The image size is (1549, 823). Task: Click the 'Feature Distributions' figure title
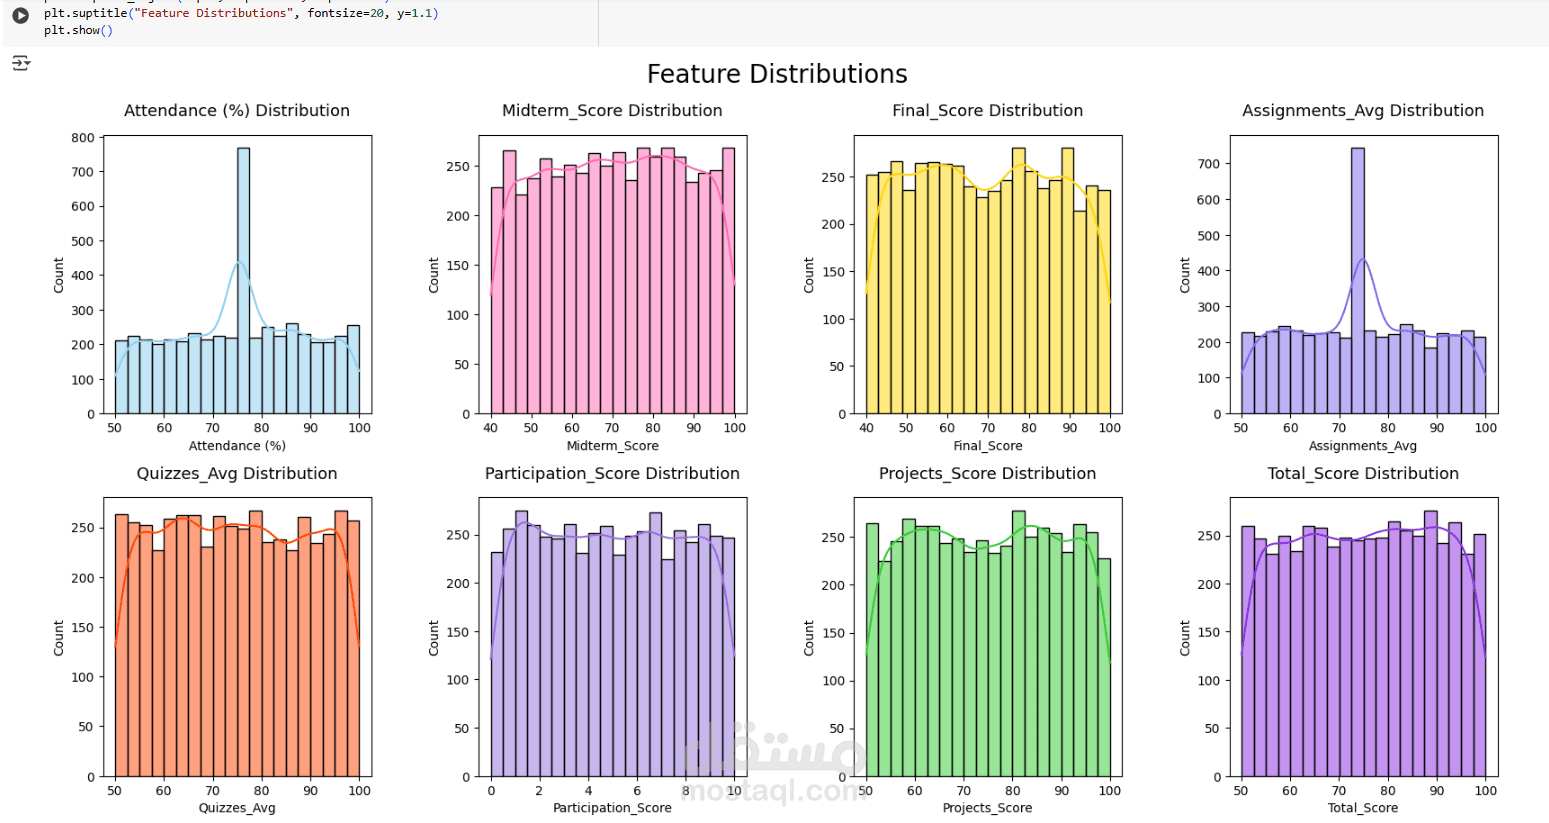pyautogui.click(x=777, y=74)
